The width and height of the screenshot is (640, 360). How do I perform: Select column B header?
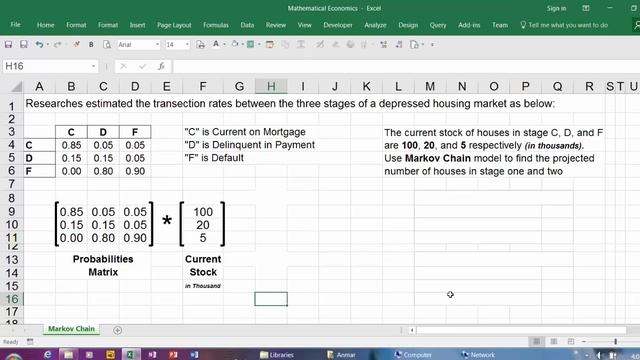coord(71,87)
